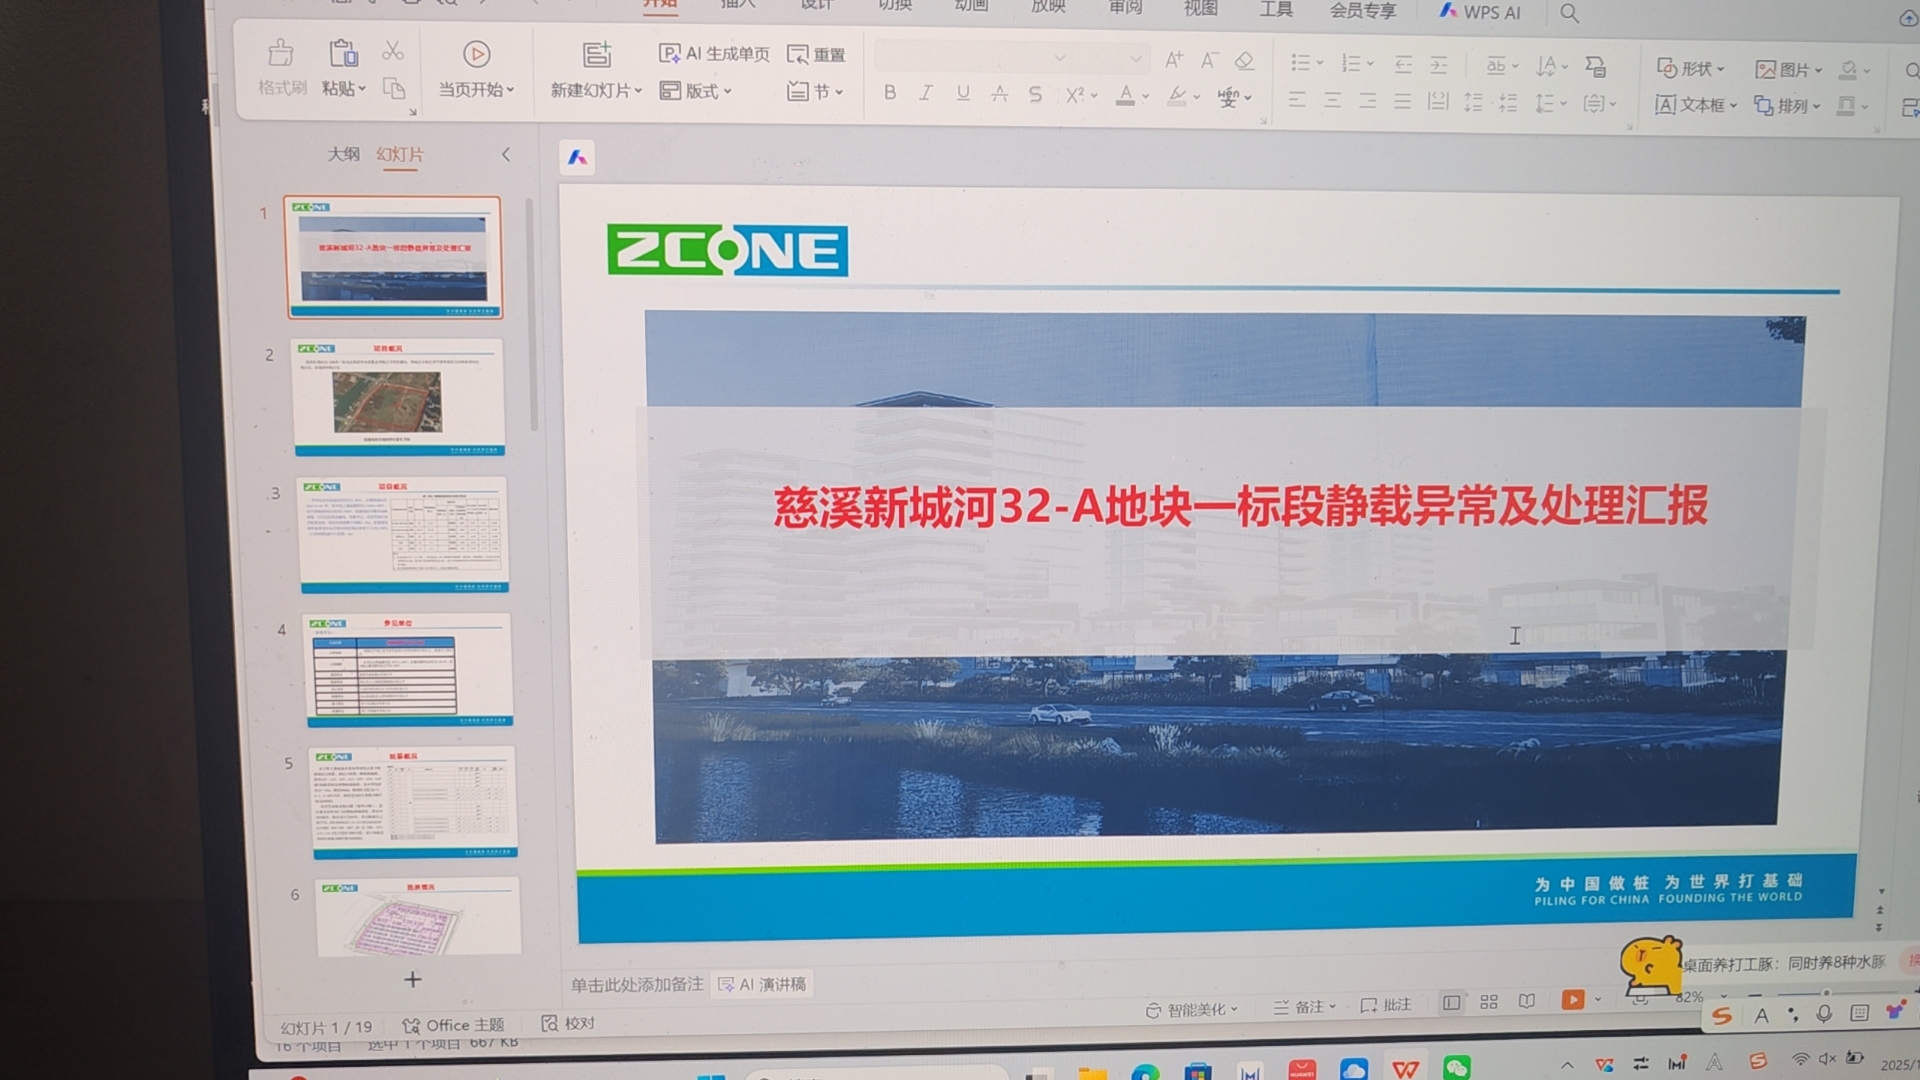Click AI generate single page (AI 生成单页)
The height and width of the screenshot is (1080, 1920).
tap(714, 54)
